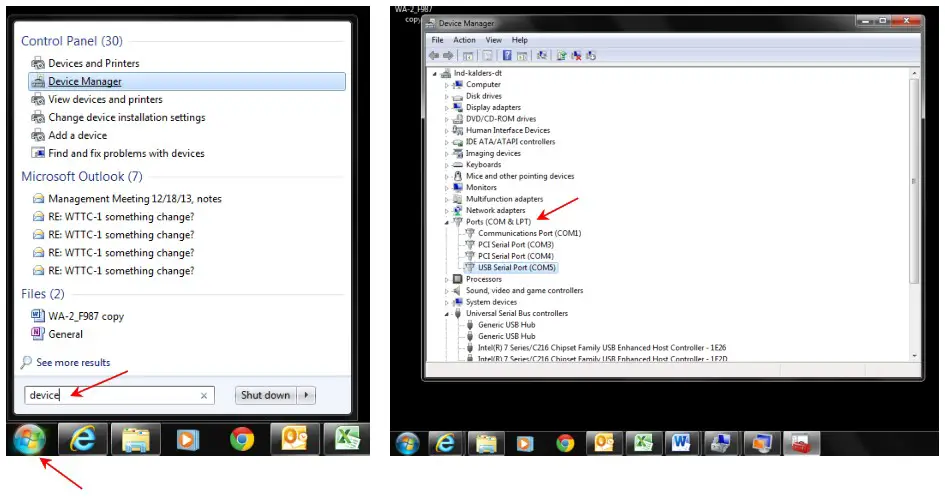Open Find and fix problems with devices
The width and height of the screenshot is (945, 500).
point(126,154)
